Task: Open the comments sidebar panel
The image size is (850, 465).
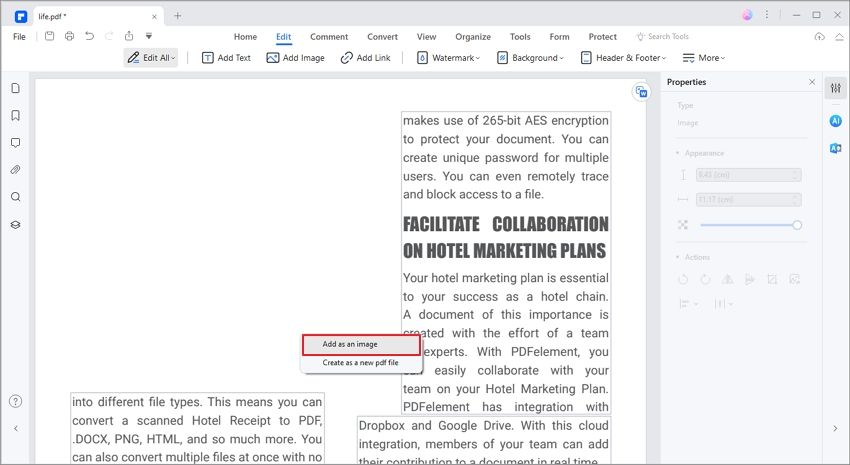Action: click(x=16, y=143)
